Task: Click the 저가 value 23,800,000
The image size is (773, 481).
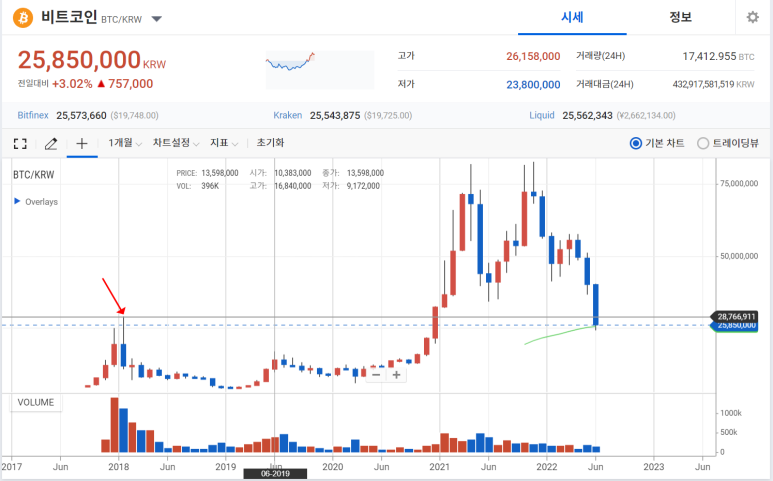Action: tap(533, 85)
